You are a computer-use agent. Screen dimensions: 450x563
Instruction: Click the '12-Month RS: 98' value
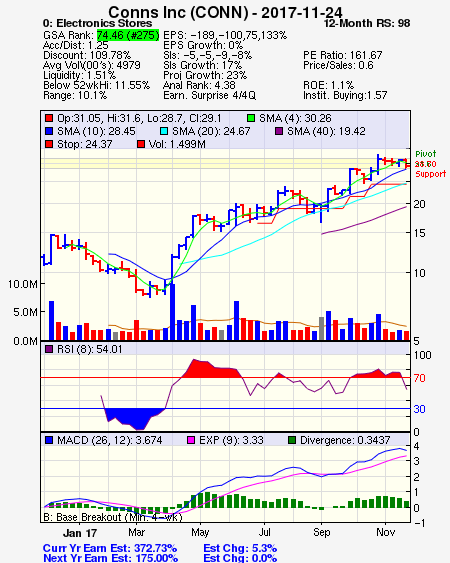pos(367,23)
